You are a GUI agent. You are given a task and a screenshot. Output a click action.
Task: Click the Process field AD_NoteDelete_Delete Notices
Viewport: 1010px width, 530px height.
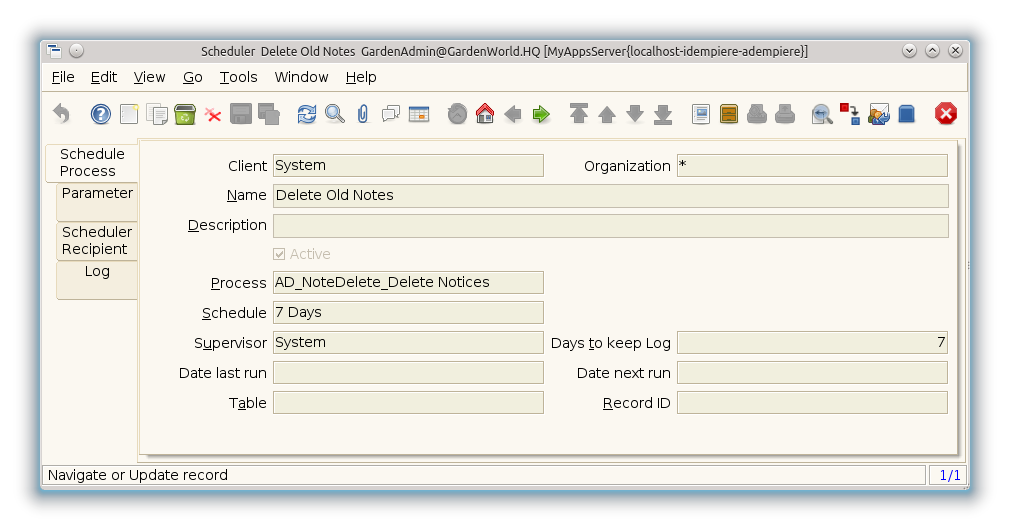(408, 283)
